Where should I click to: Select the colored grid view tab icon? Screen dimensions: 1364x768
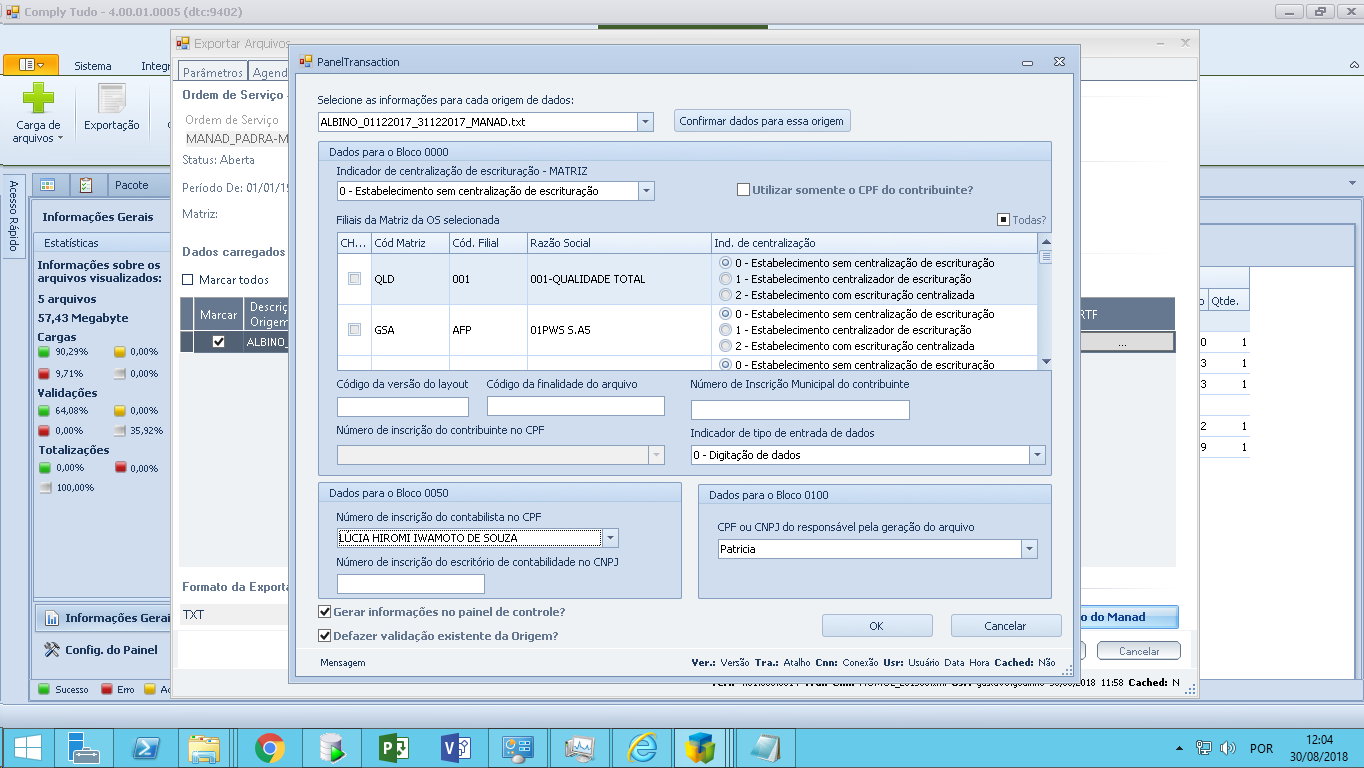point(49,185)
